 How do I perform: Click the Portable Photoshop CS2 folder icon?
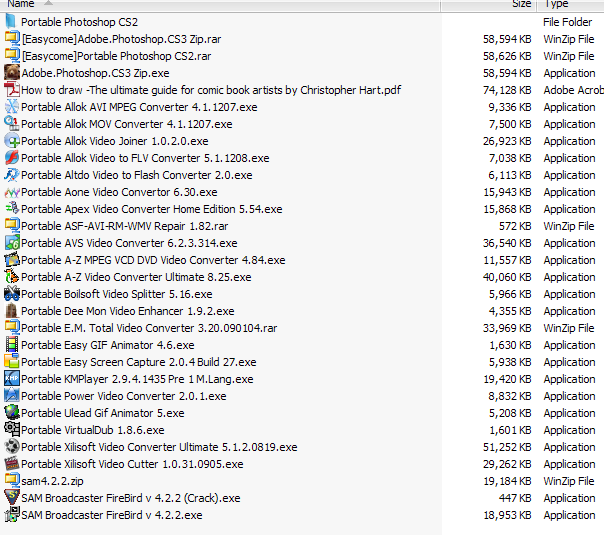click(12, 22)
